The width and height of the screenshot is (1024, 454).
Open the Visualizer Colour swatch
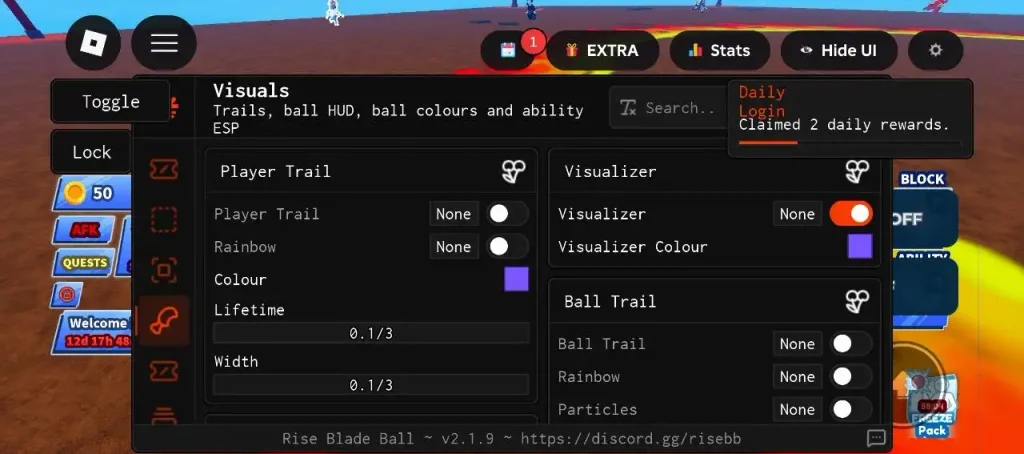point(860,246)
